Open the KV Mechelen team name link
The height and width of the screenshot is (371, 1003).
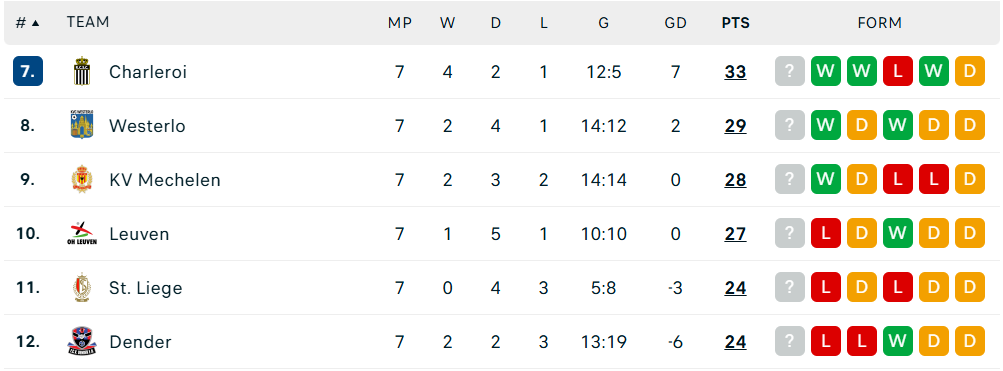tap(164, 180)
